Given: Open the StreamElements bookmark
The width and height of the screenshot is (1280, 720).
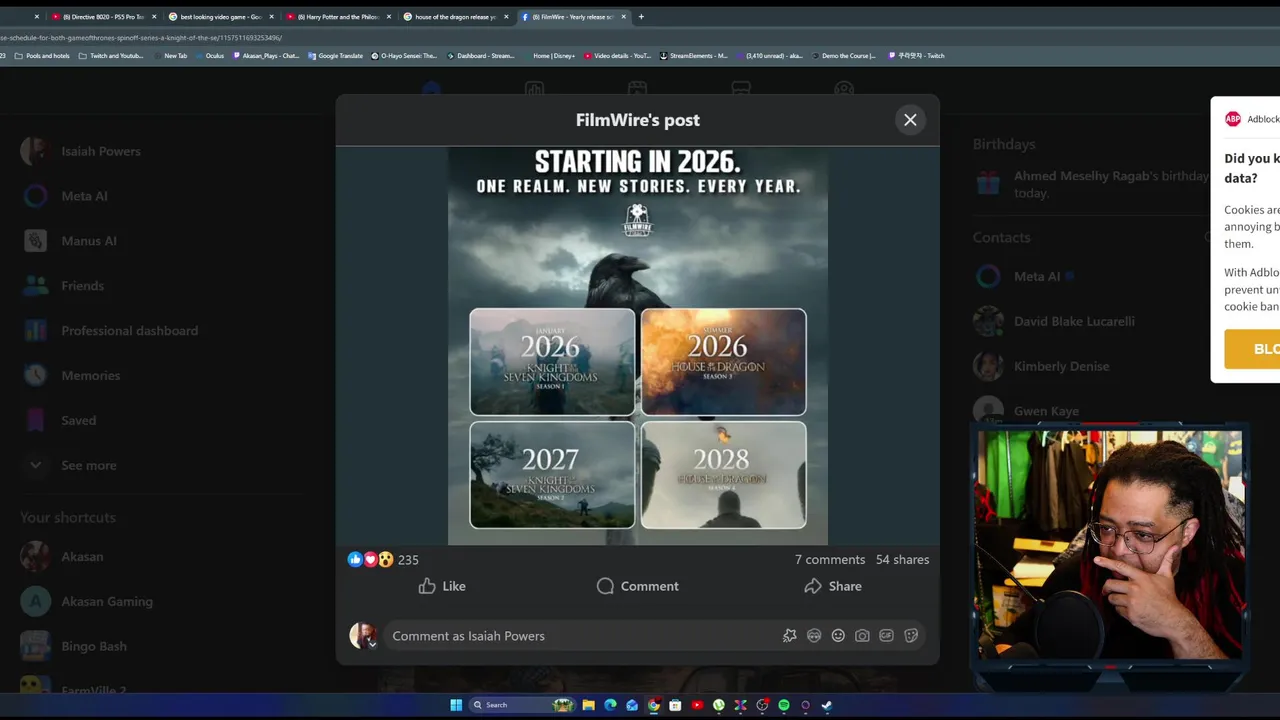Looking at the screenshot, I should [x=694, y=56].
